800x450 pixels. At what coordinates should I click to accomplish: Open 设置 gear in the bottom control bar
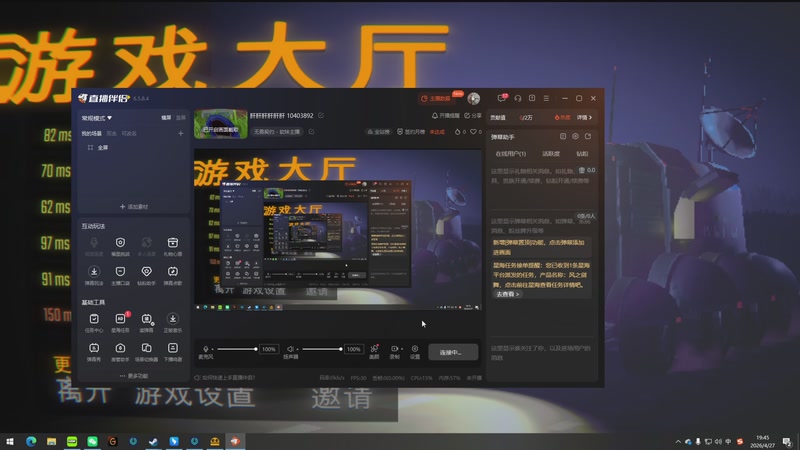coord(415,348)
